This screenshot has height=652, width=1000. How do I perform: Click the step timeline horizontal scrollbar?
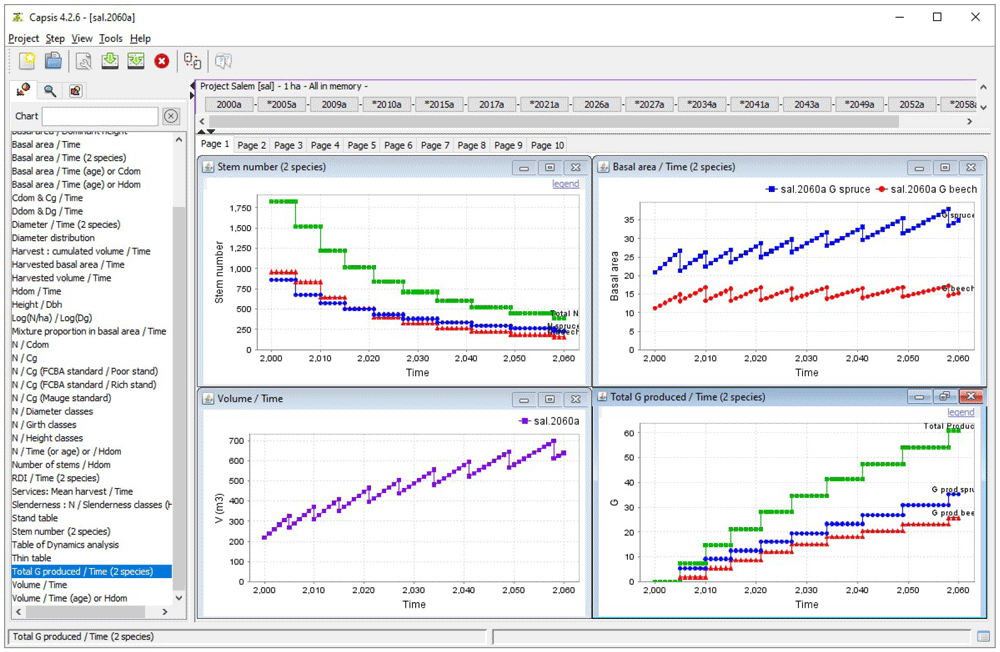point(553,121)
